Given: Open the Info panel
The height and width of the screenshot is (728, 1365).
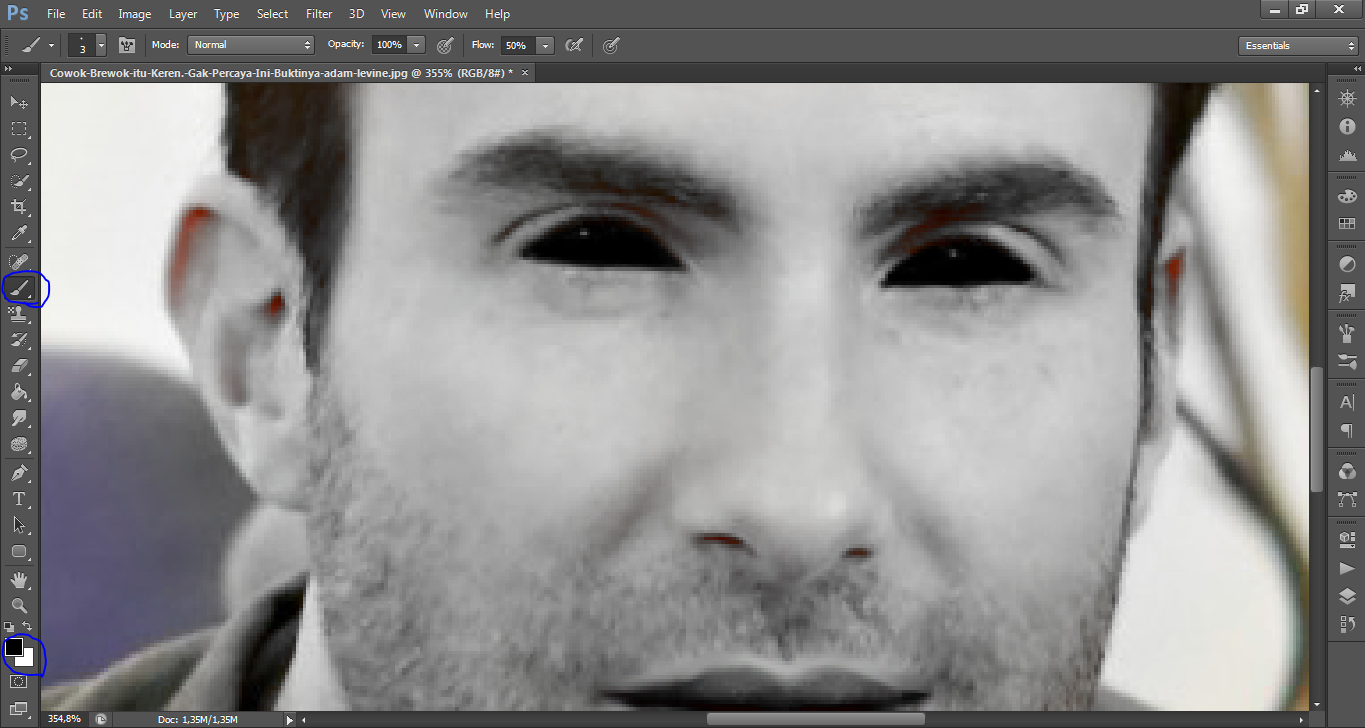Looking at the screenshot, I should (1346, 127).
